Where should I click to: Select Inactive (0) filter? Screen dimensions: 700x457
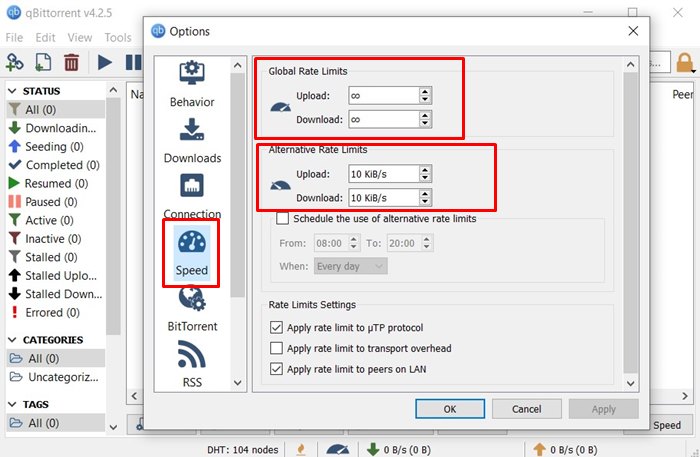pos(56,239)
